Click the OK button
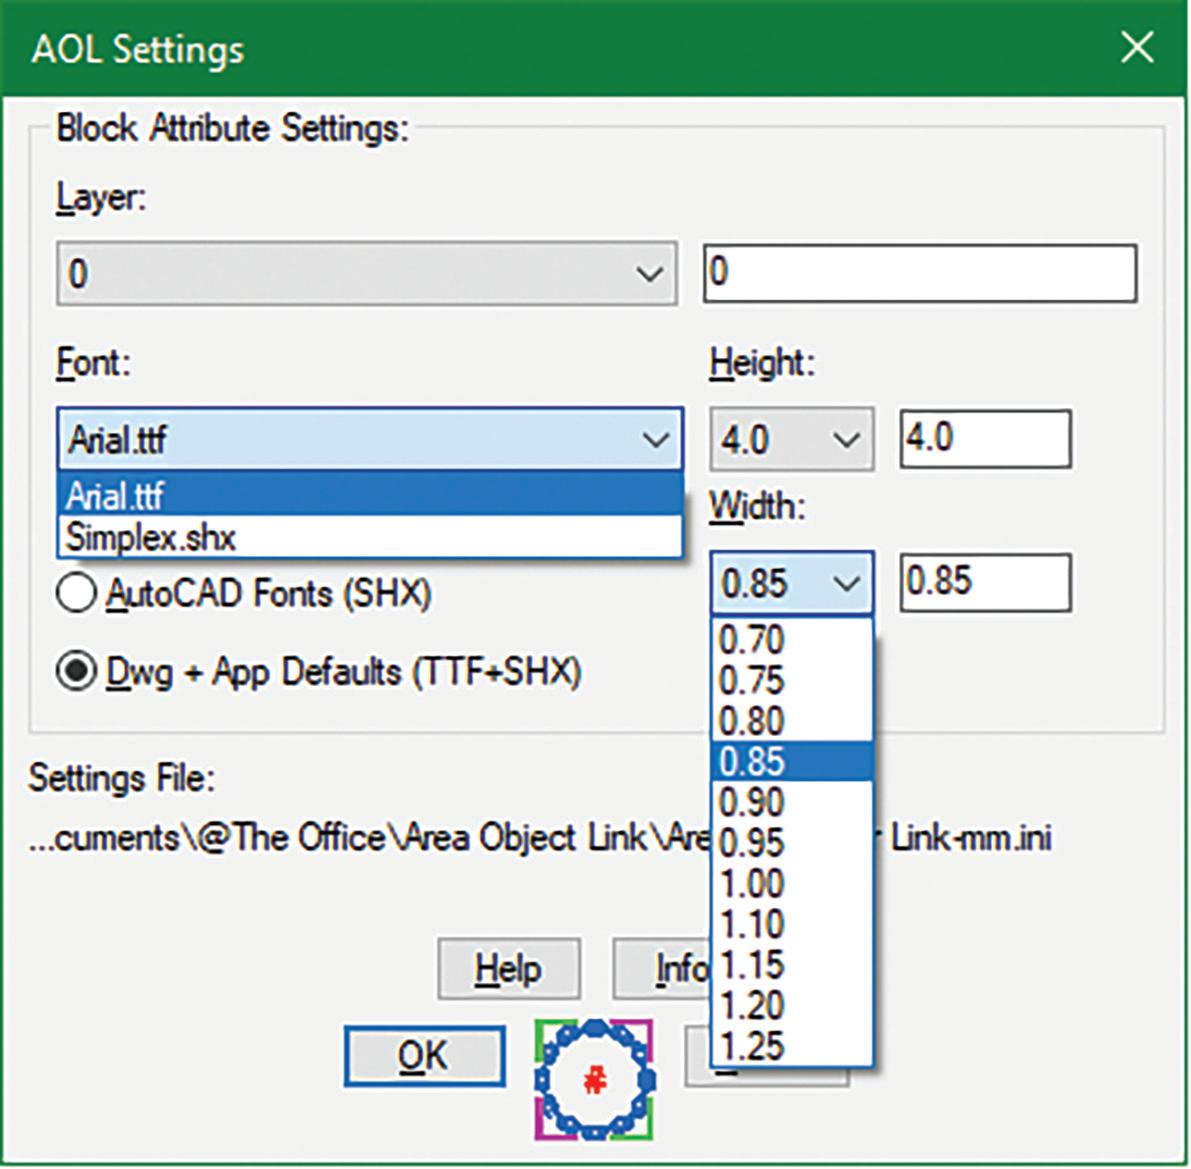1191x1169 pixels. point(424,1056)
